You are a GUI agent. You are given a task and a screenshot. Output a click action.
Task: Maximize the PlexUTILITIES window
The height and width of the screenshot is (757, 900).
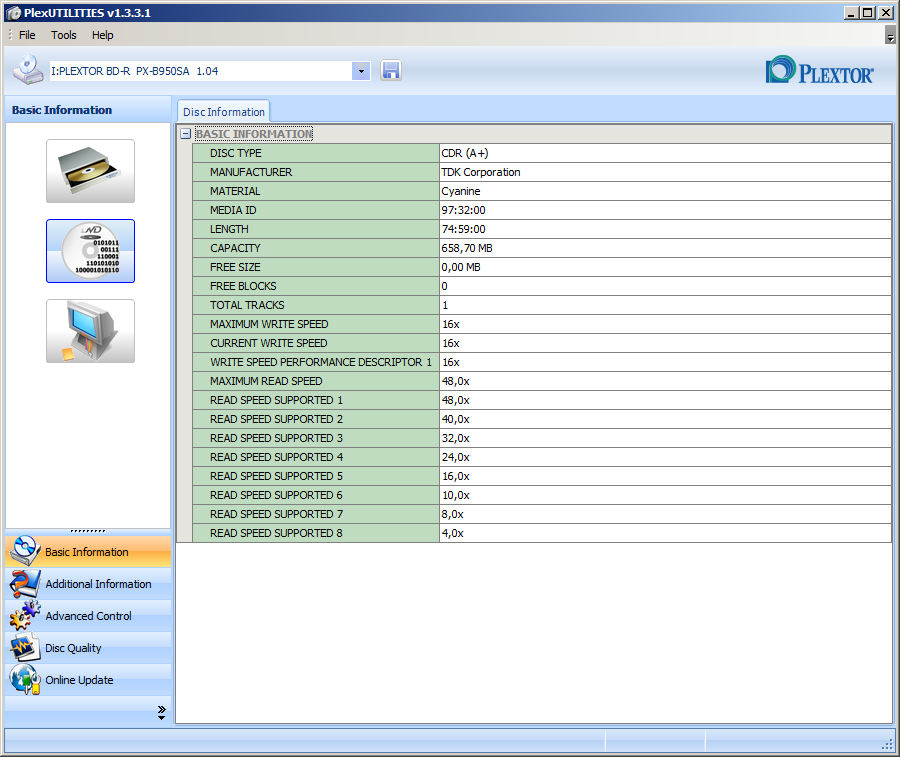click(x=868, y=13)
